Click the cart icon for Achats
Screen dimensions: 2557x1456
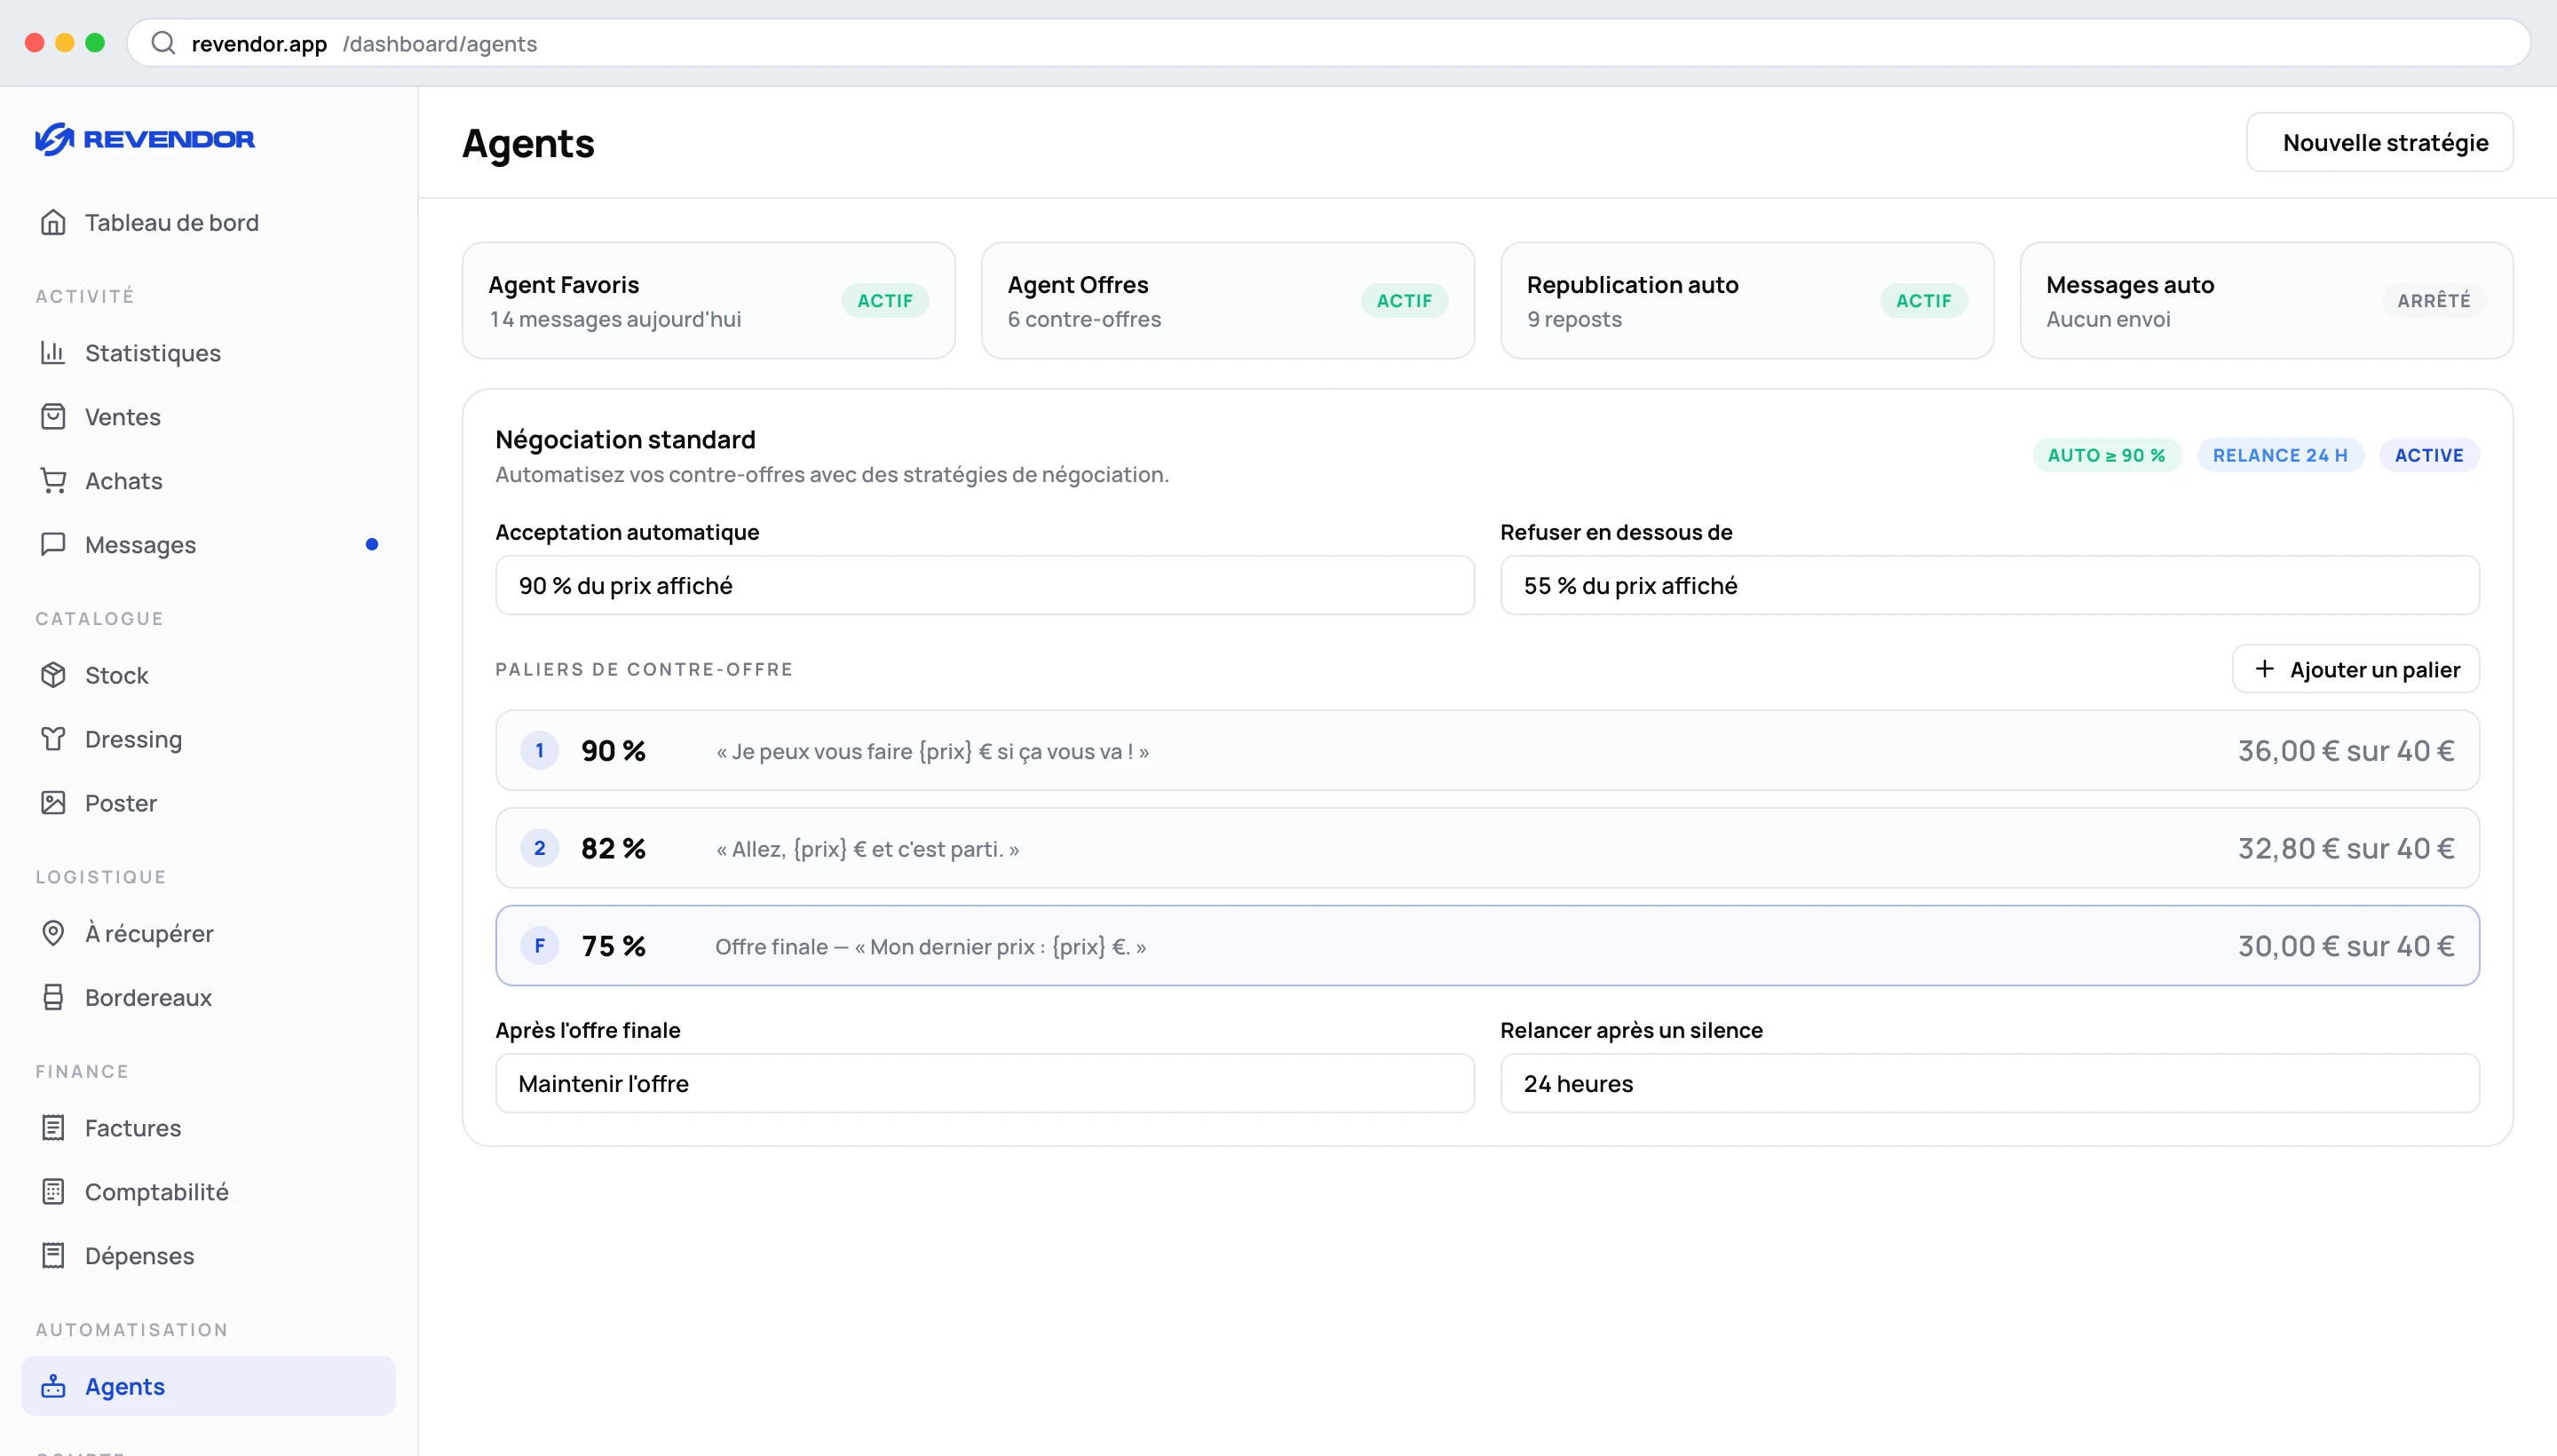coord(53,480)
